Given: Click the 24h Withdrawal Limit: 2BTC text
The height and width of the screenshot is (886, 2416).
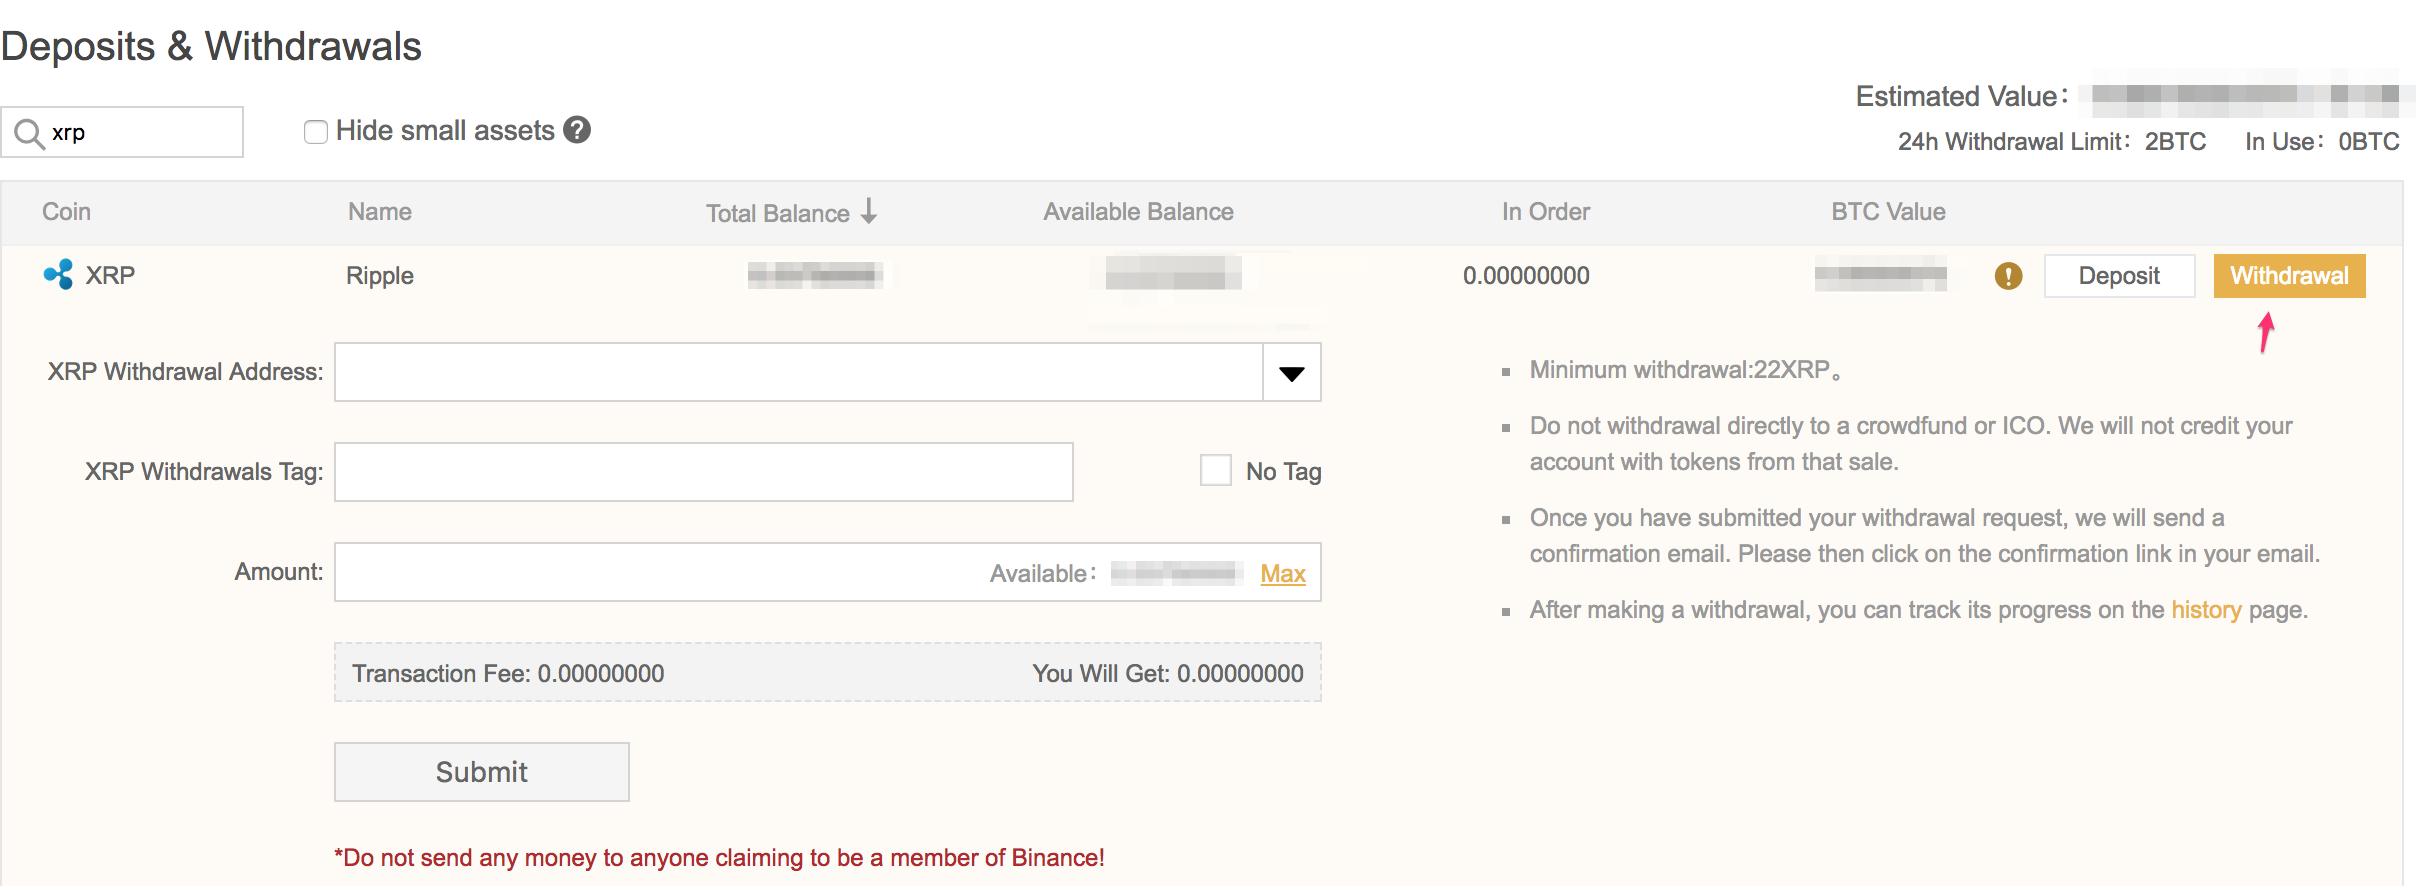Looking at the screenshot, I should point(2052,142).
